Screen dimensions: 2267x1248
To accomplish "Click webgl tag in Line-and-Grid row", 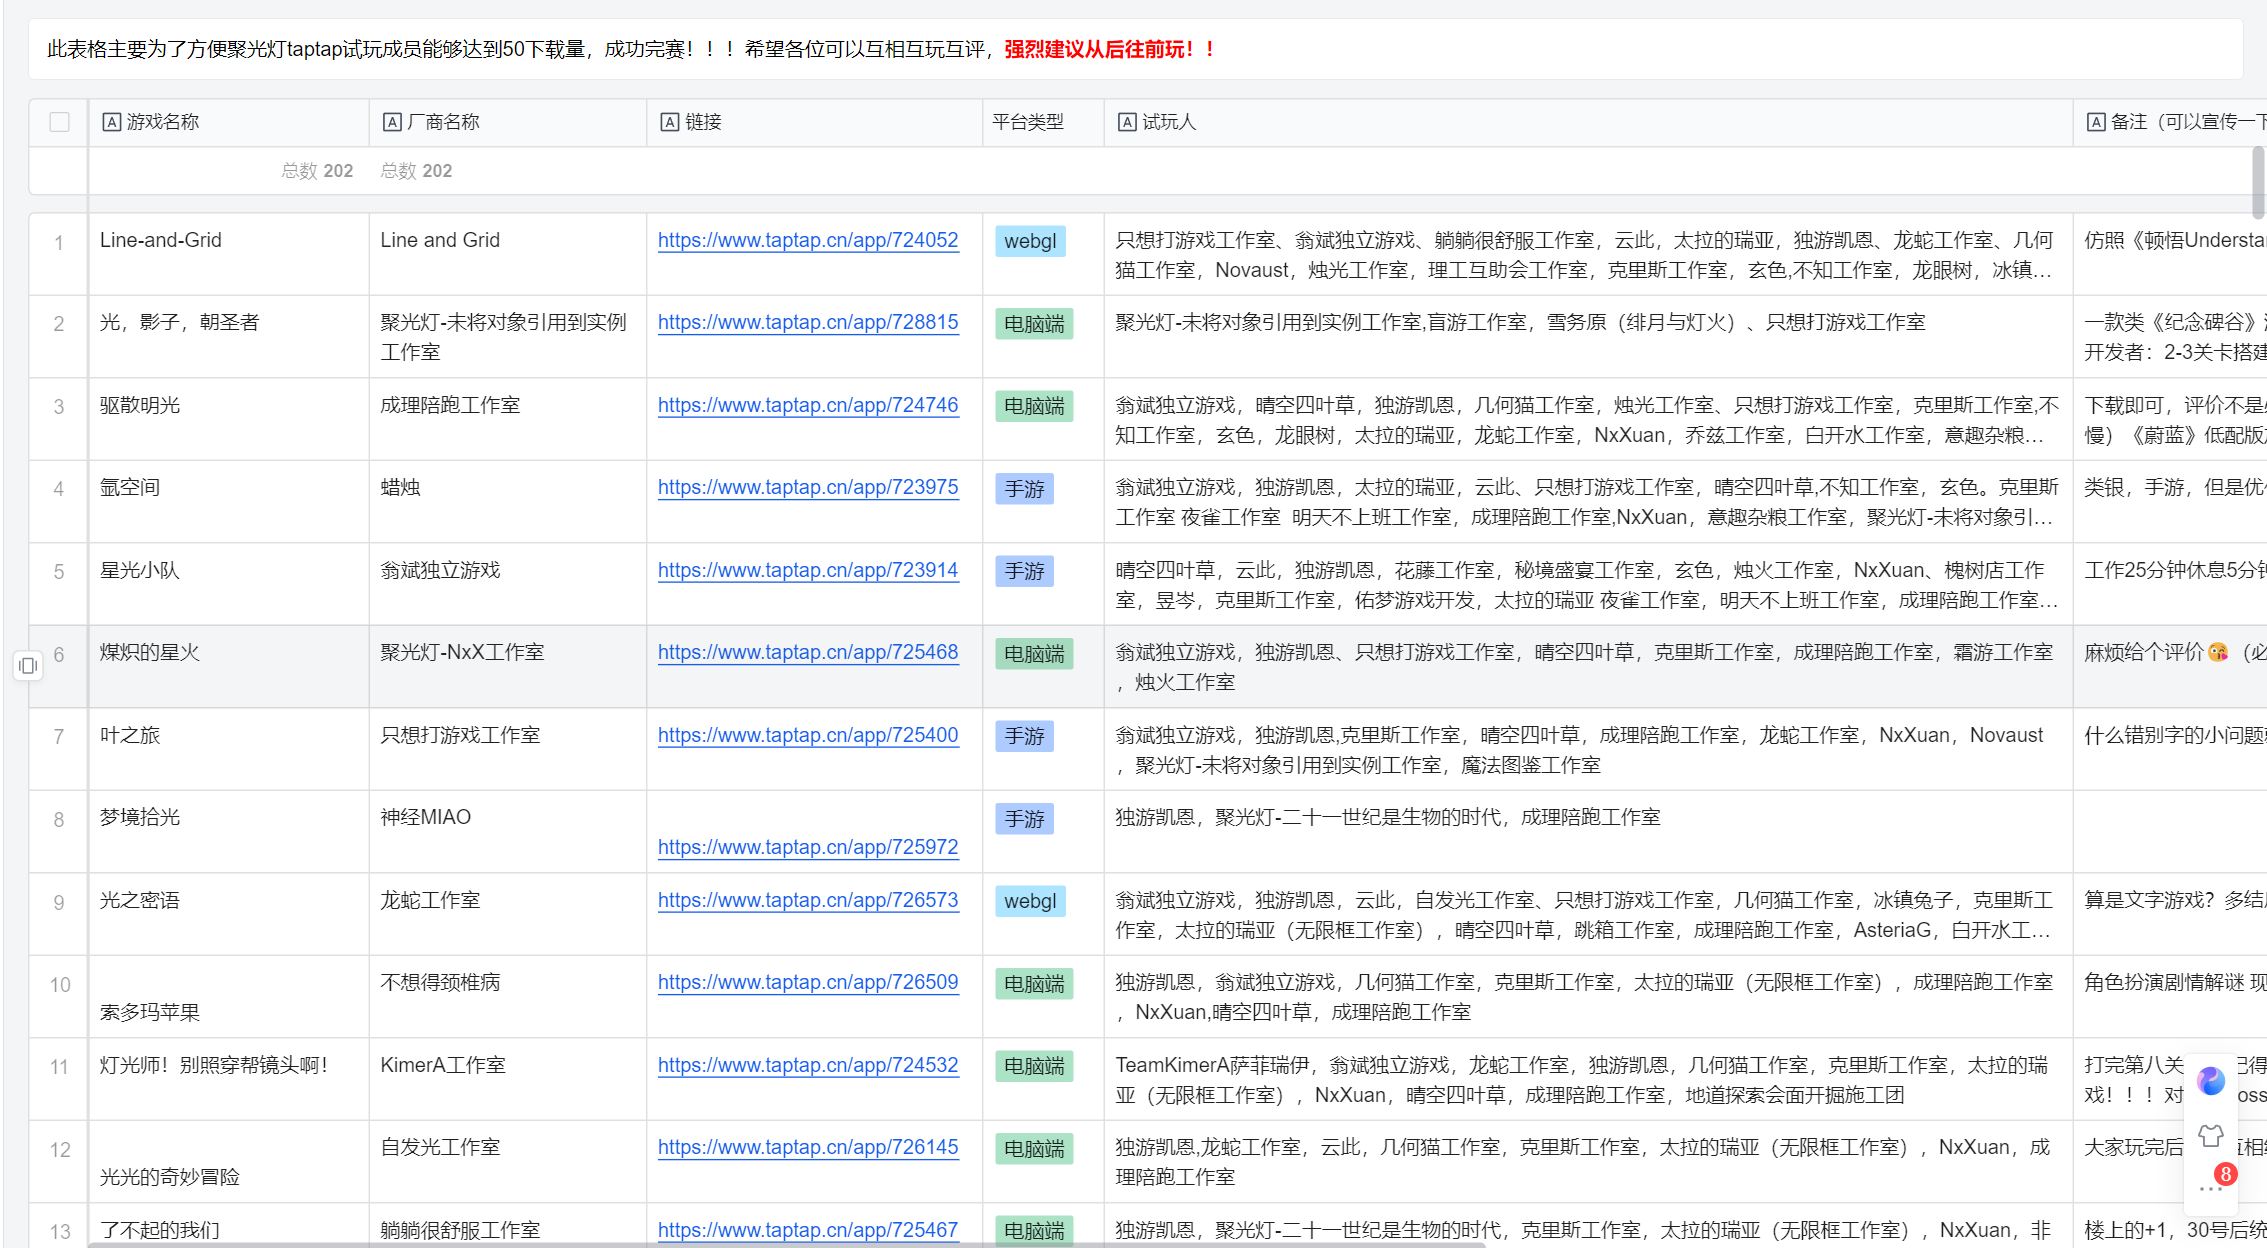I will point(1030,241).
